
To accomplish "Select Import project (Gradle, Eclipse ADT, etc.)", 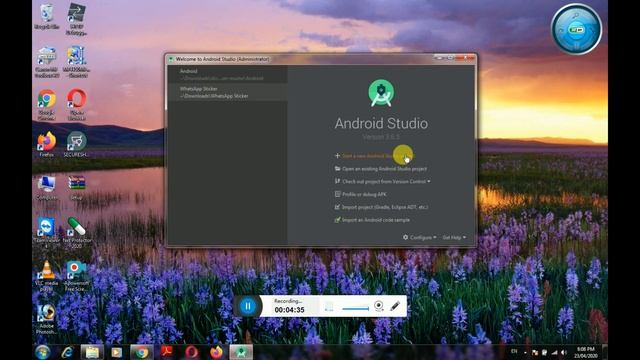I will point(381,207).
